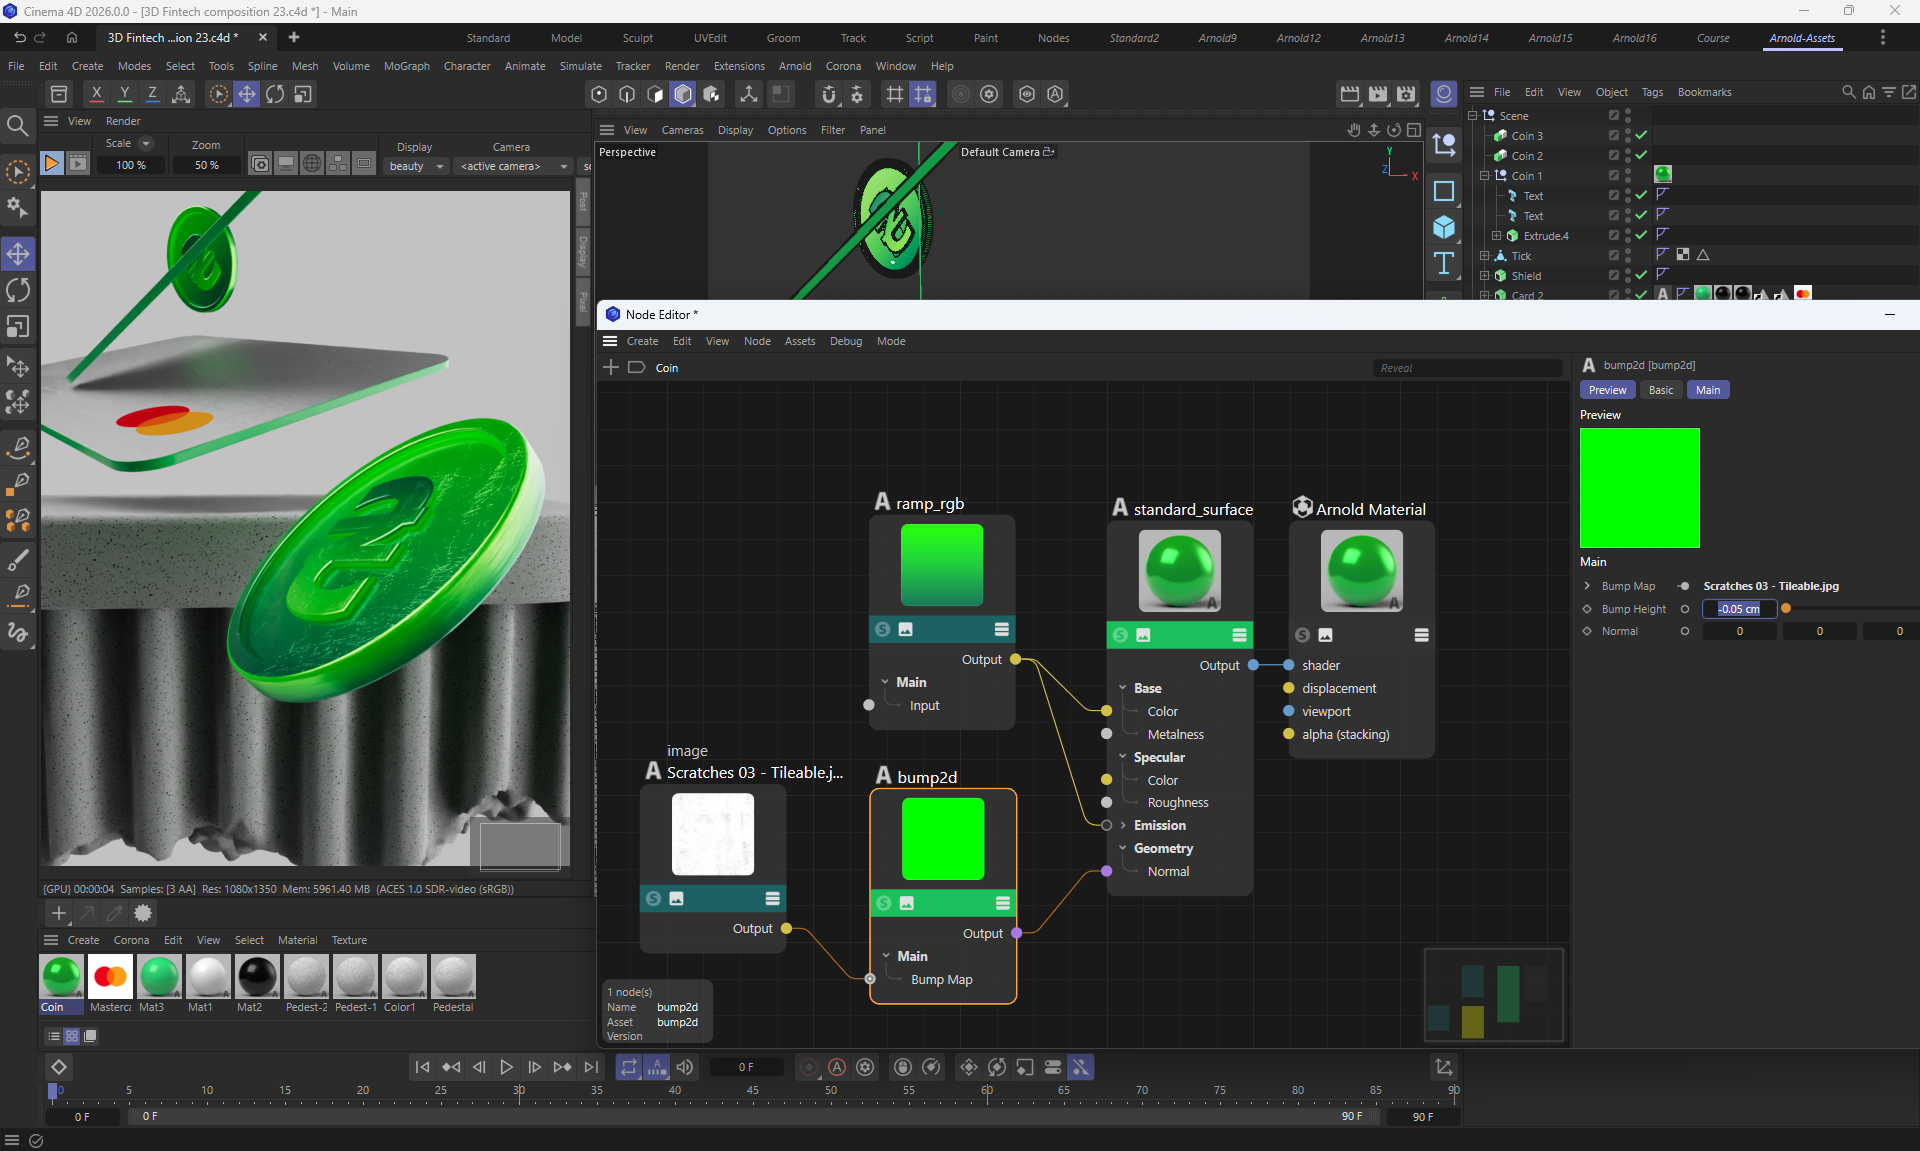Toggle the X axis lock

pos(96,94)
